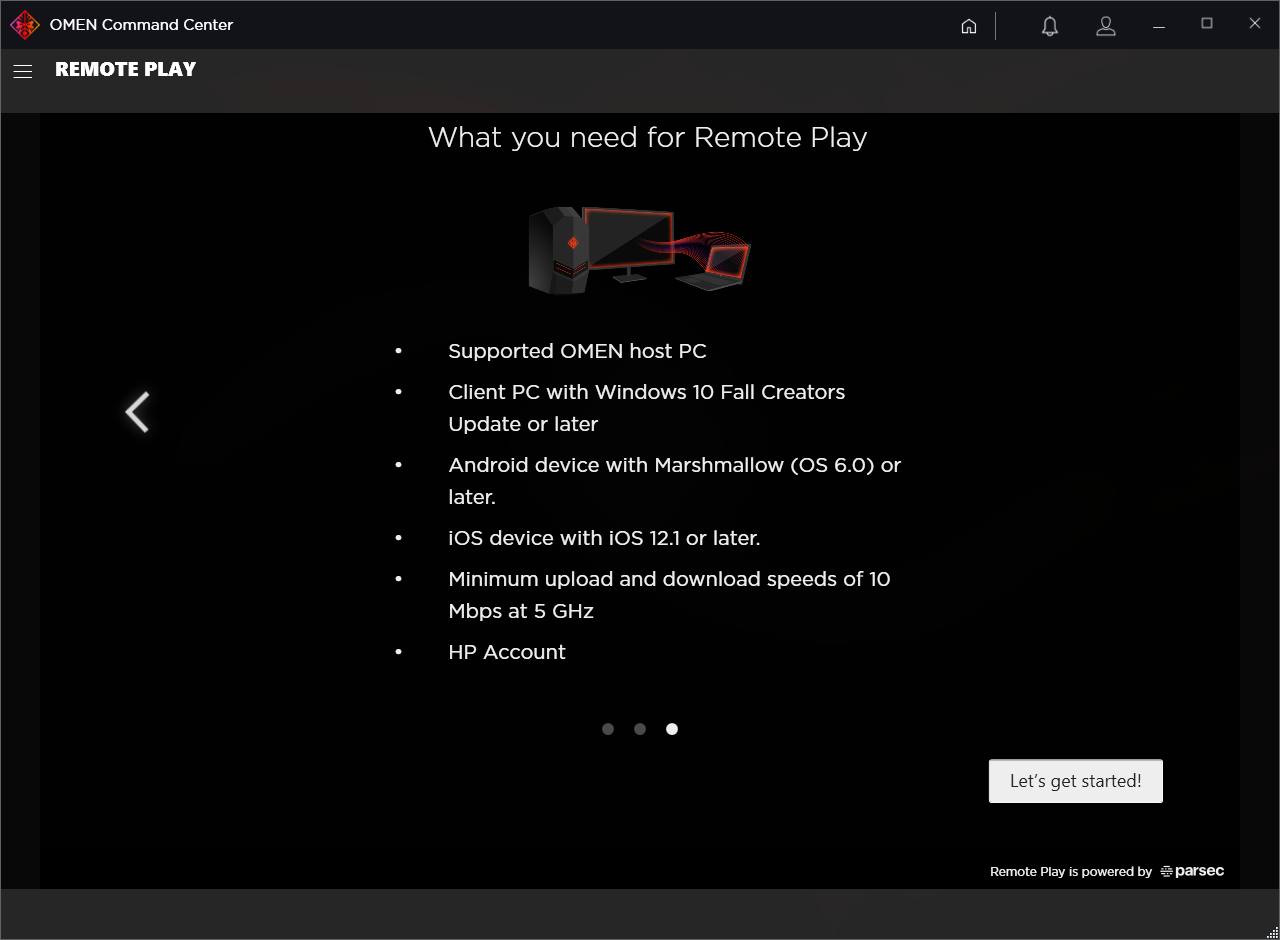Go to the OMEN home screen

coord(968,26)
